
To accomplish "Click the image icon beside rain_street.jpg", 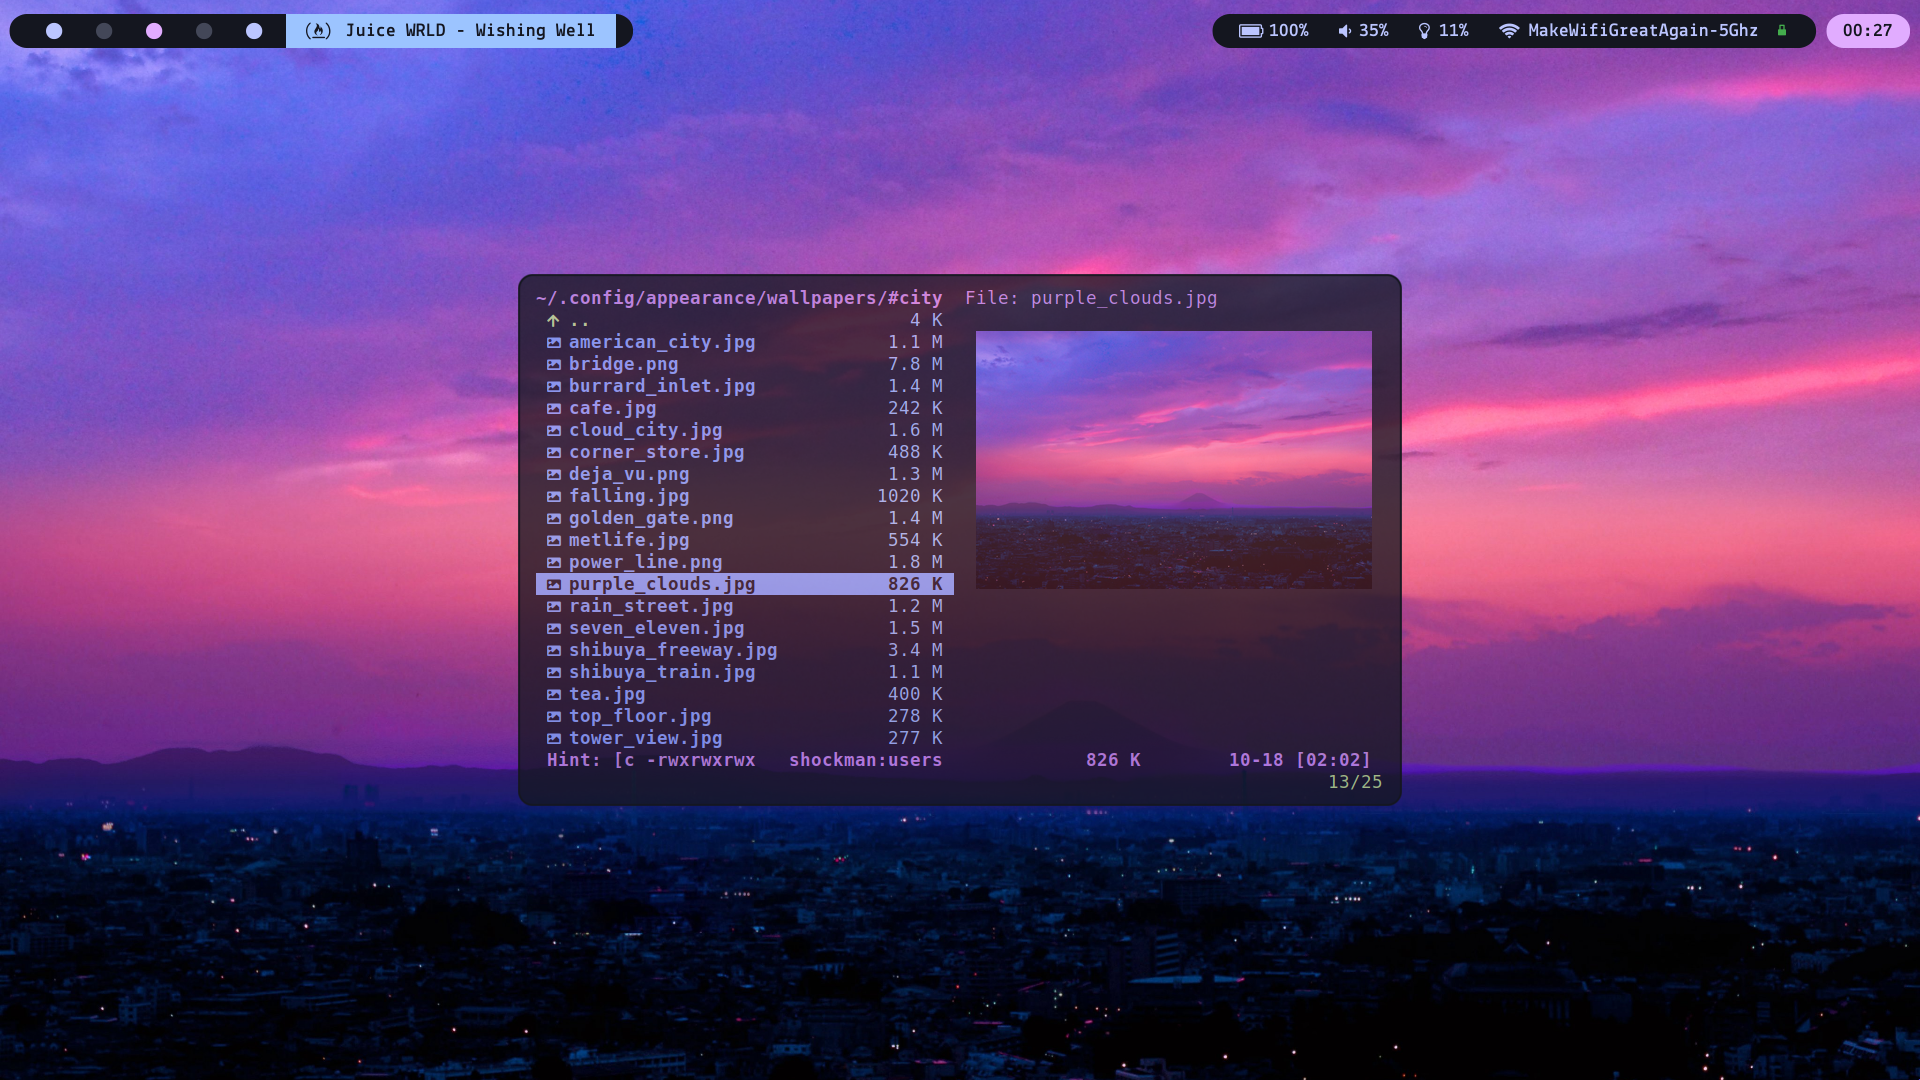I will [554, 606].
